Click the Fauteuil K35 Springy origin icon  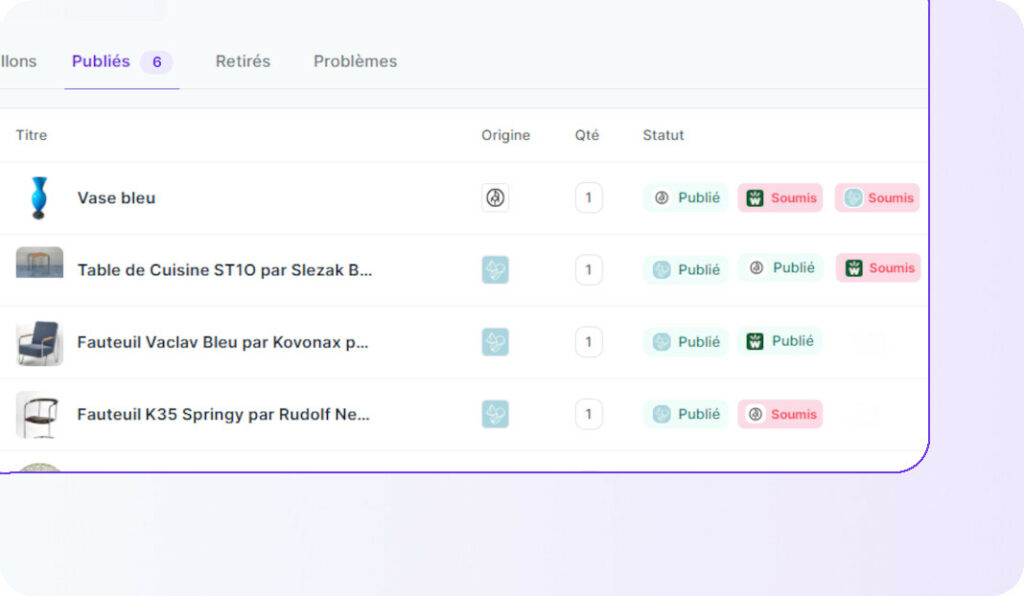click(x=495, y=414)
